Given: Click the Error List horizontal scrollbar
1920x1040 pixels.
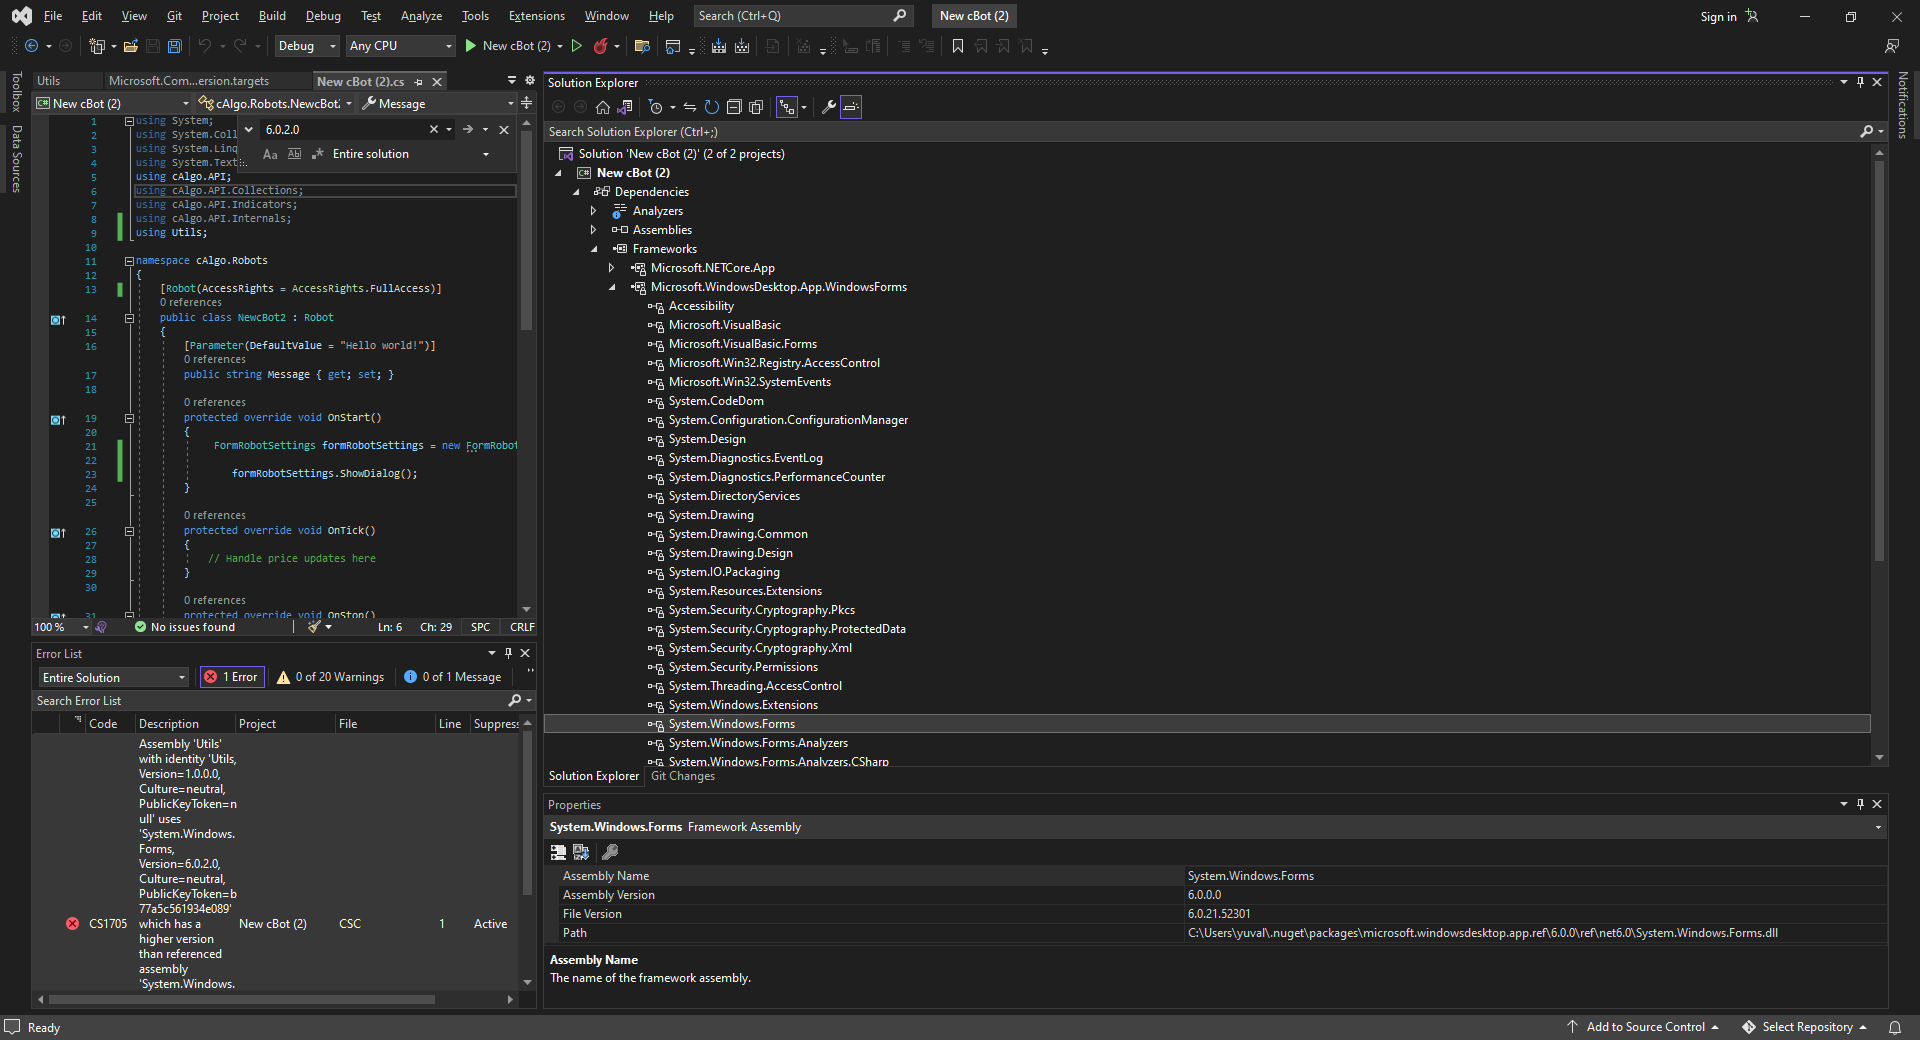Looking at the screenshot, I should coord(242,999).
